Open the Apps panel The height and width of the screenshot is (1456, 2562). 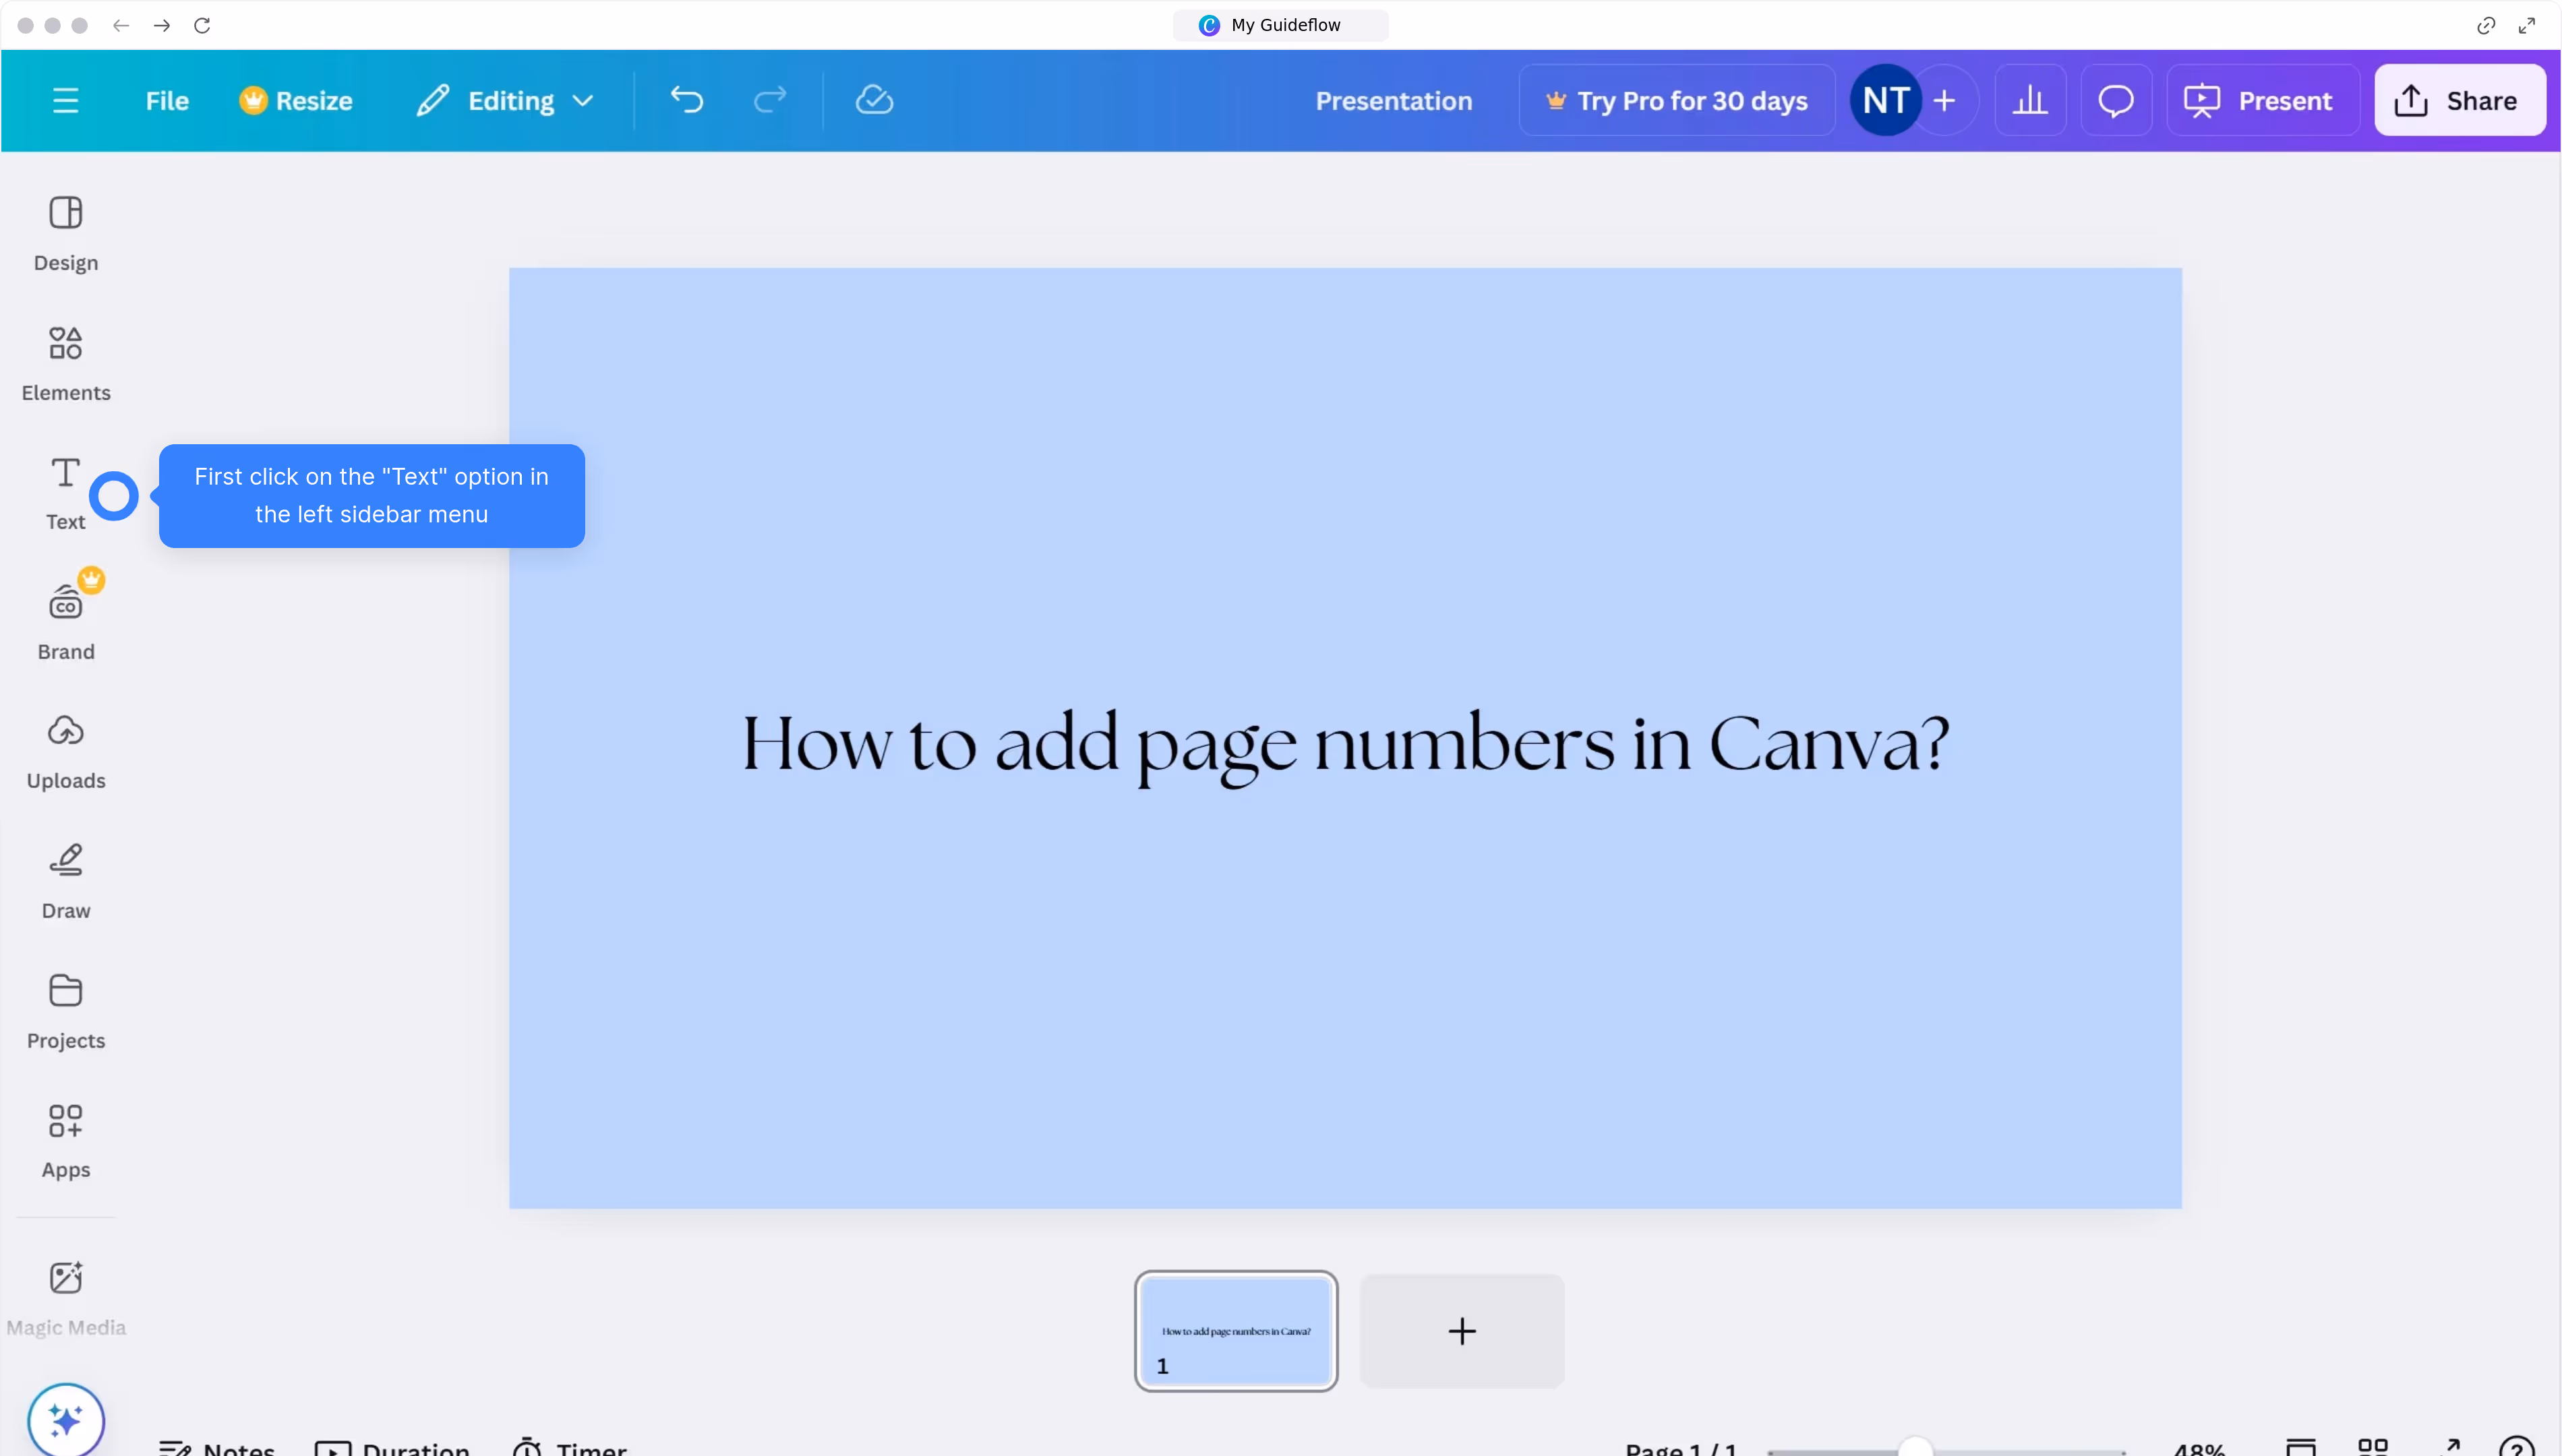66,1140
